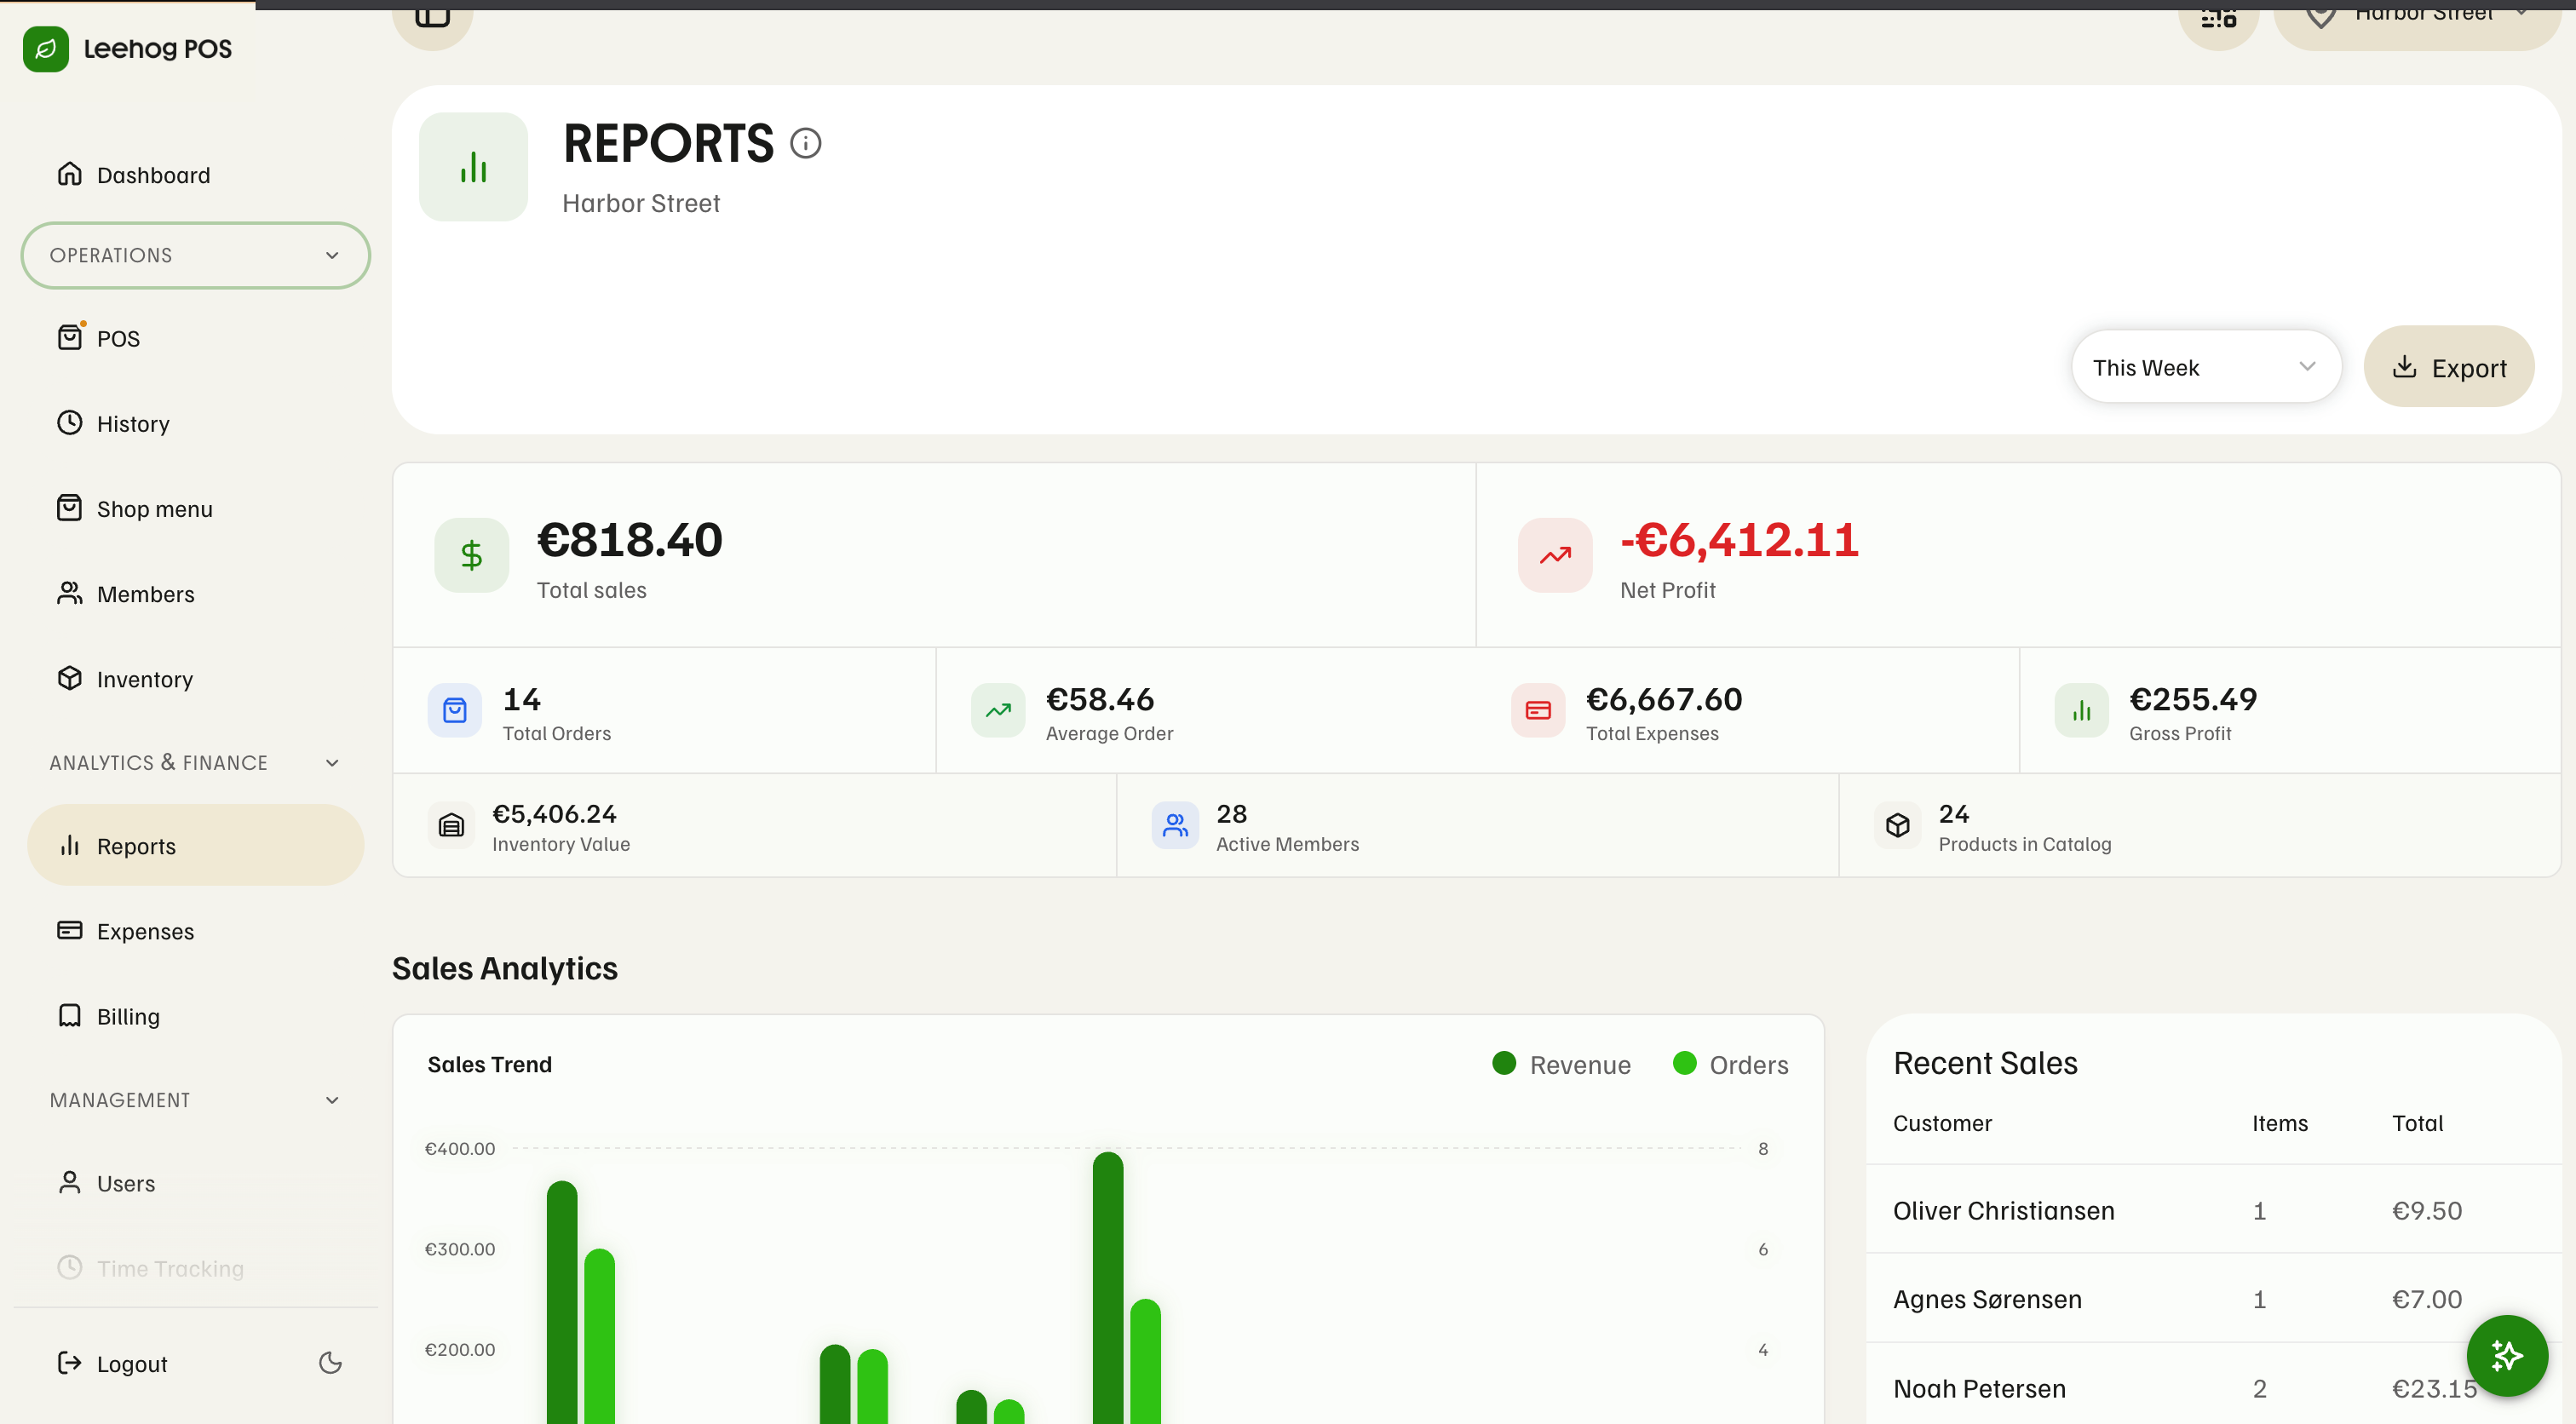The width and height of the screenshot is (2576, 1424).
Task: Click the tallest Revenue bar in chart
Action: pos(1108,1288)
